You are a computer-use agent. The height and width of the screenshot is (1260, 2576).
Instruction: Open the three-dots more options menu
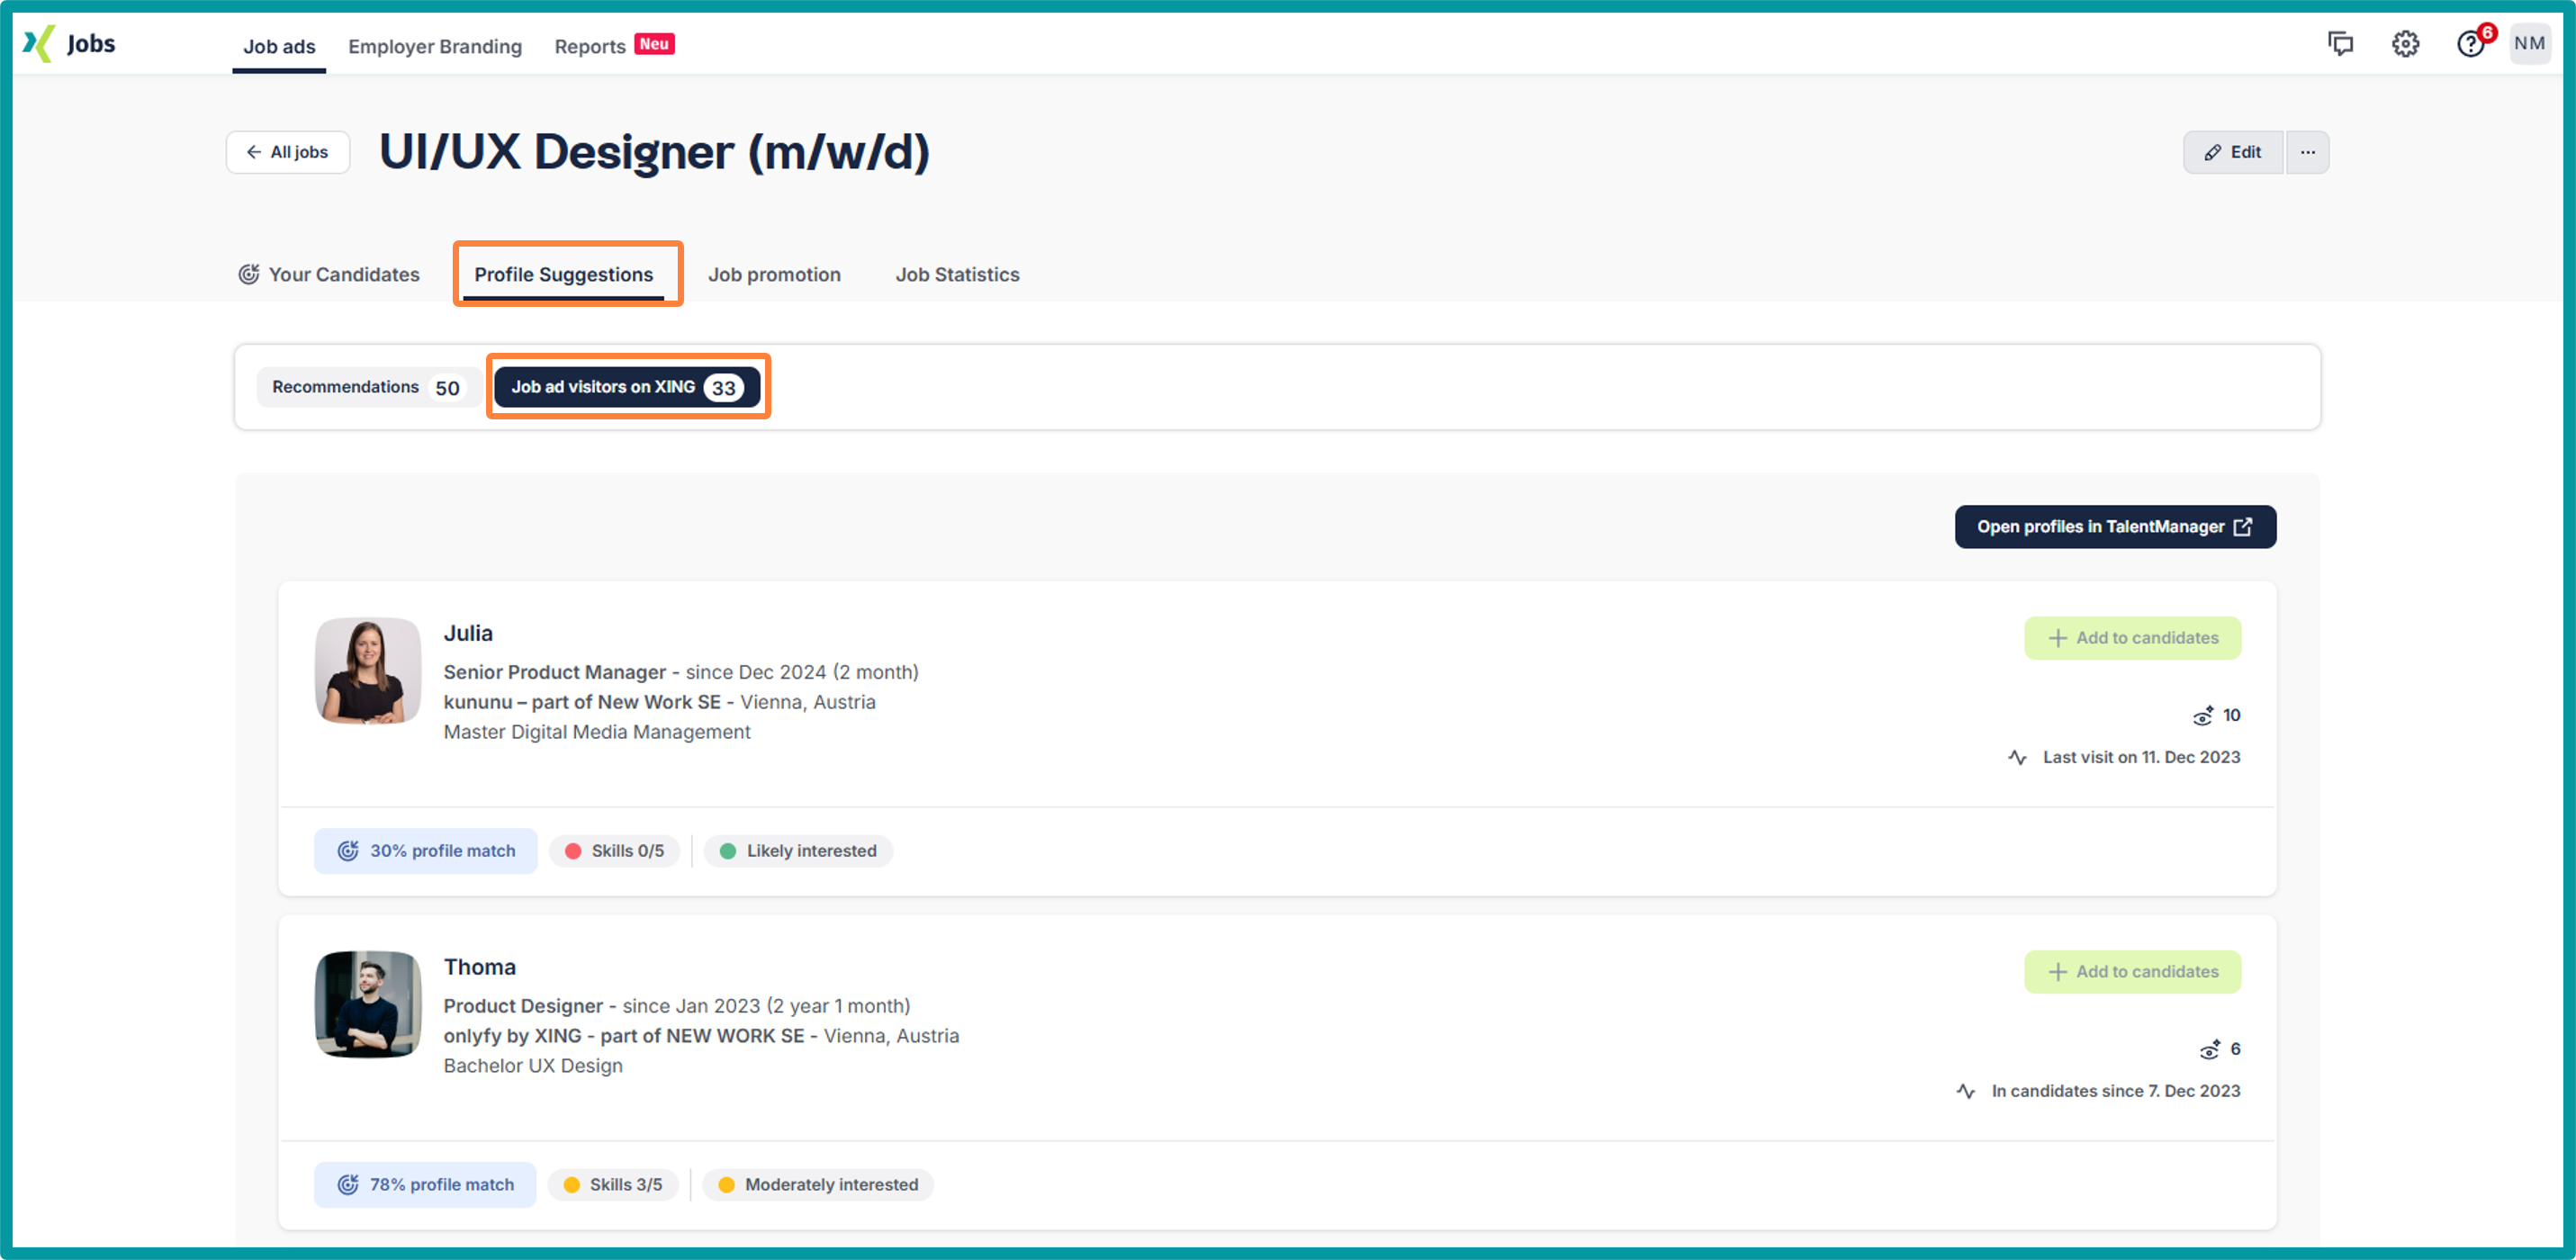coord(2307,152)
